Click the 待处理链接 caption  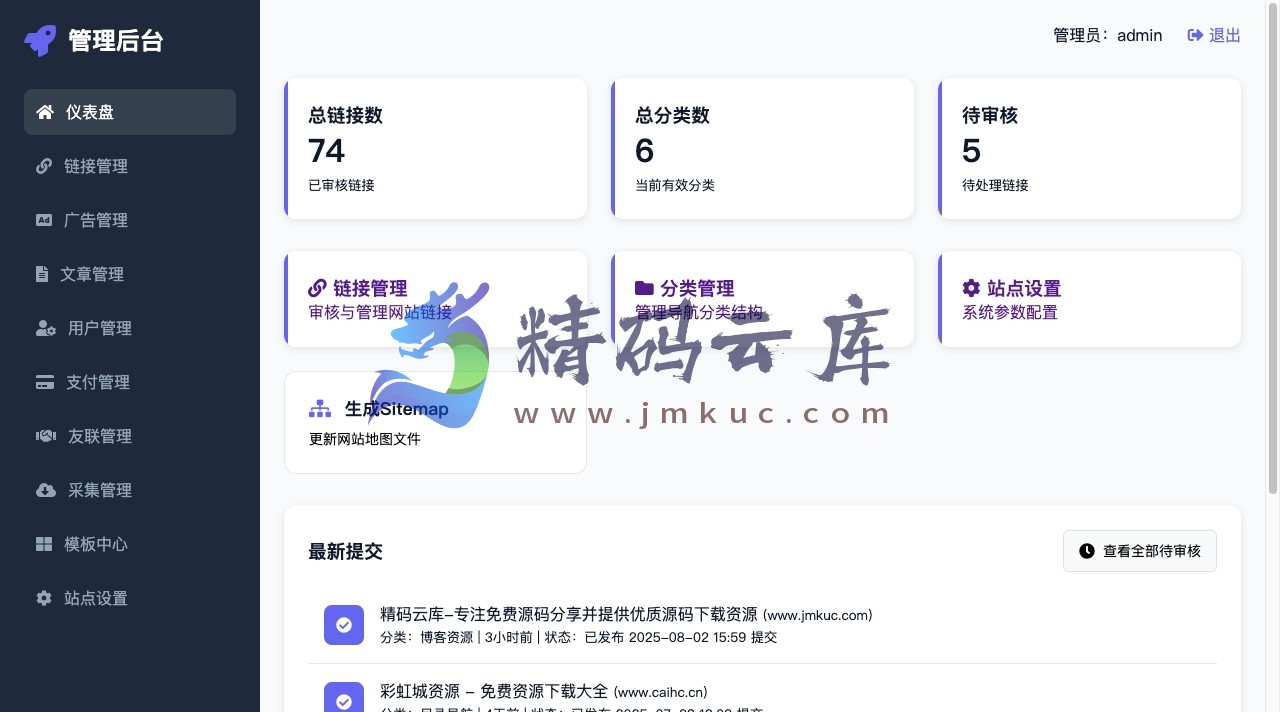[x=995, y=185]
